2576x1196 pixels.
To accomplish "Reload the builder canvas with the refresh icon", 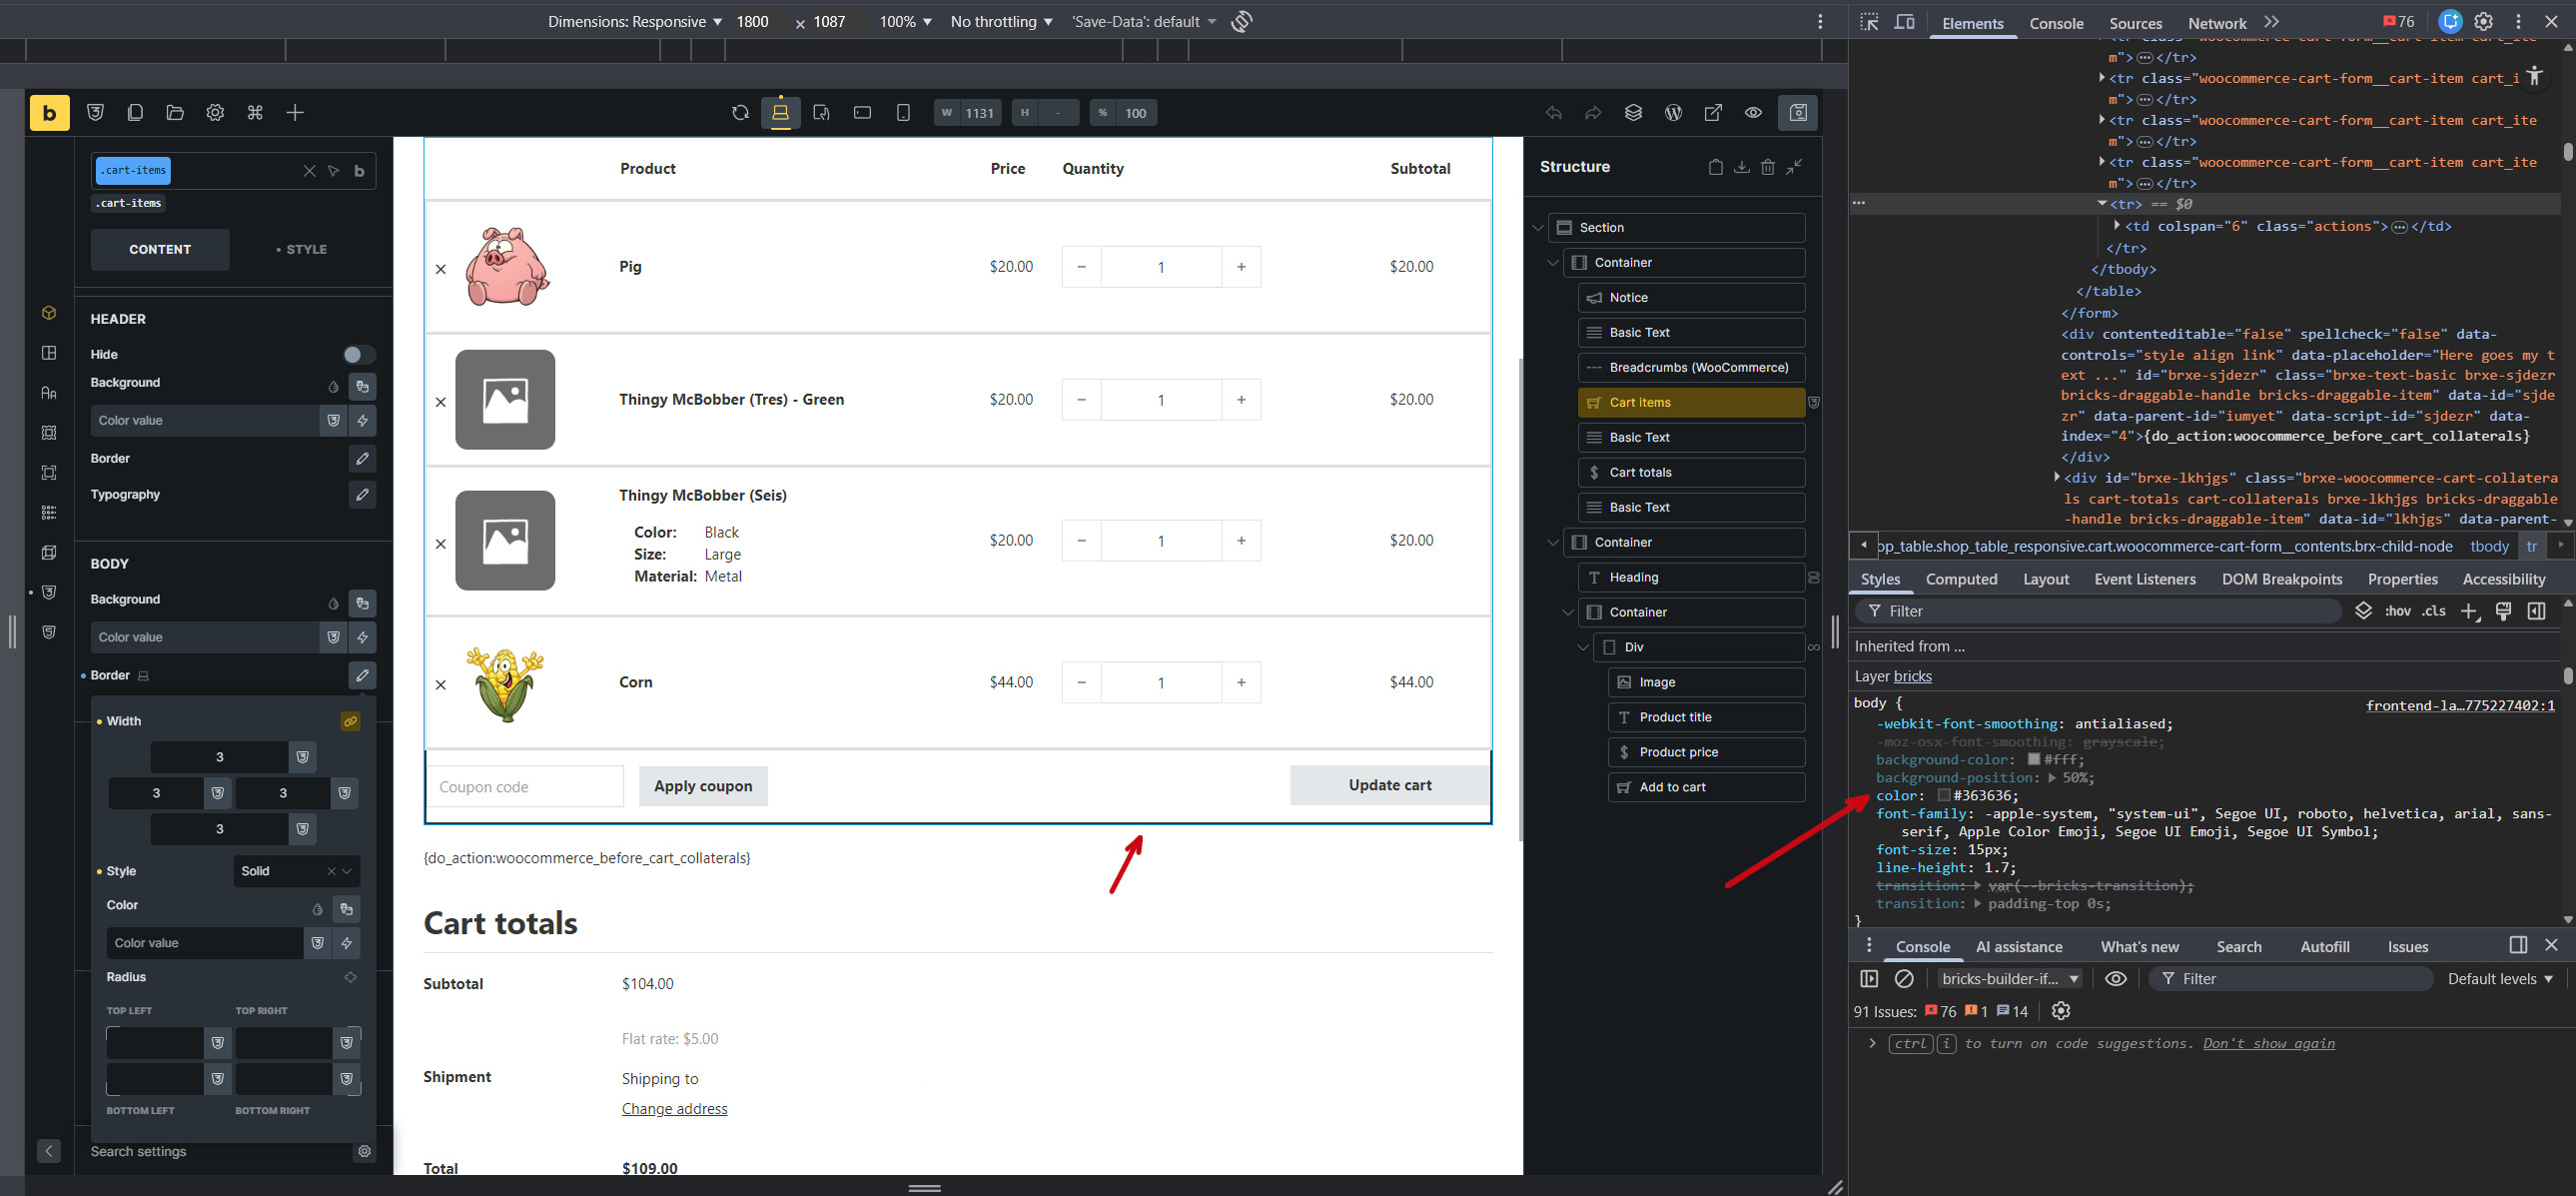I will (740, 113).
